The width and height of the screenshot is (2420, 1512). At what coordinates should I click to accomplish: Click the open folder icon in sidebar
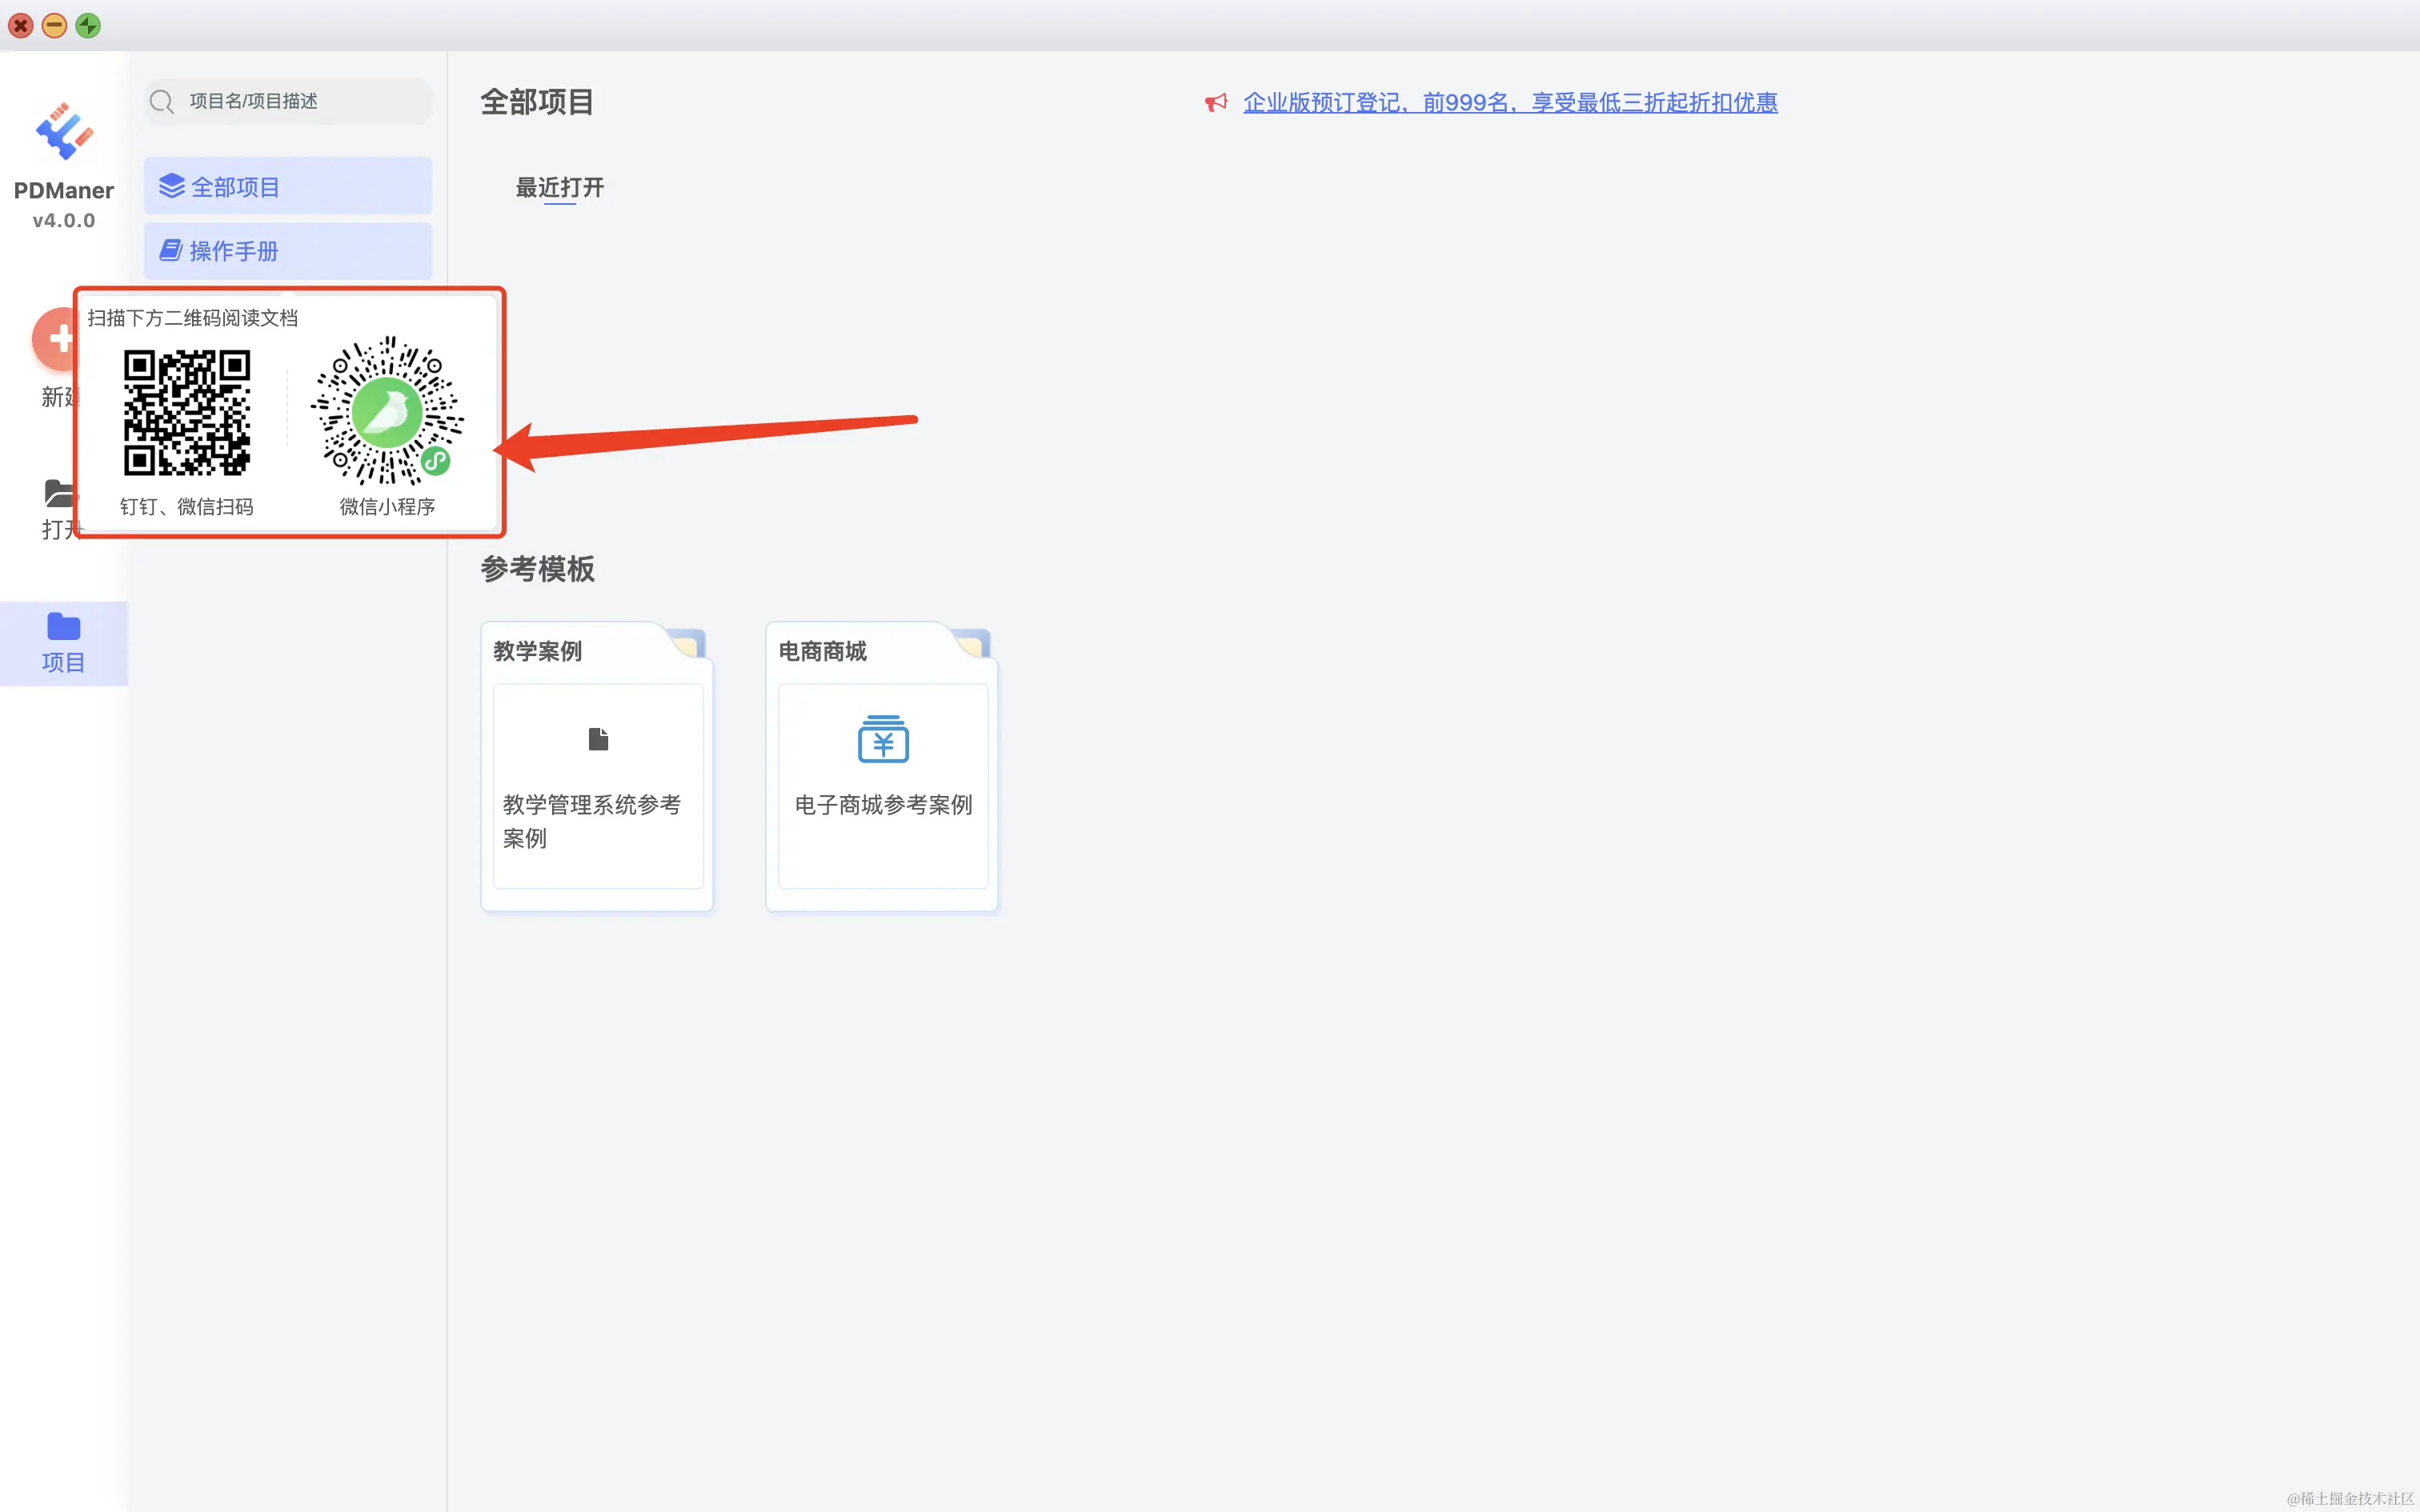(57, 493)
